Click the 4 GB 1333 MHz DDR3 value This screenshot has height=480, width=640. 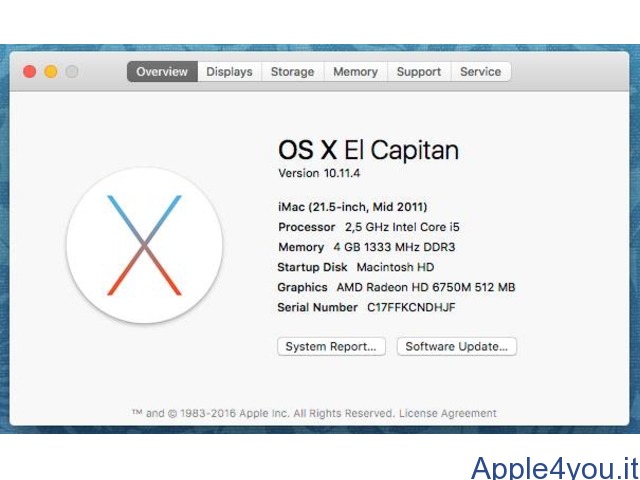tap(394, 247)
